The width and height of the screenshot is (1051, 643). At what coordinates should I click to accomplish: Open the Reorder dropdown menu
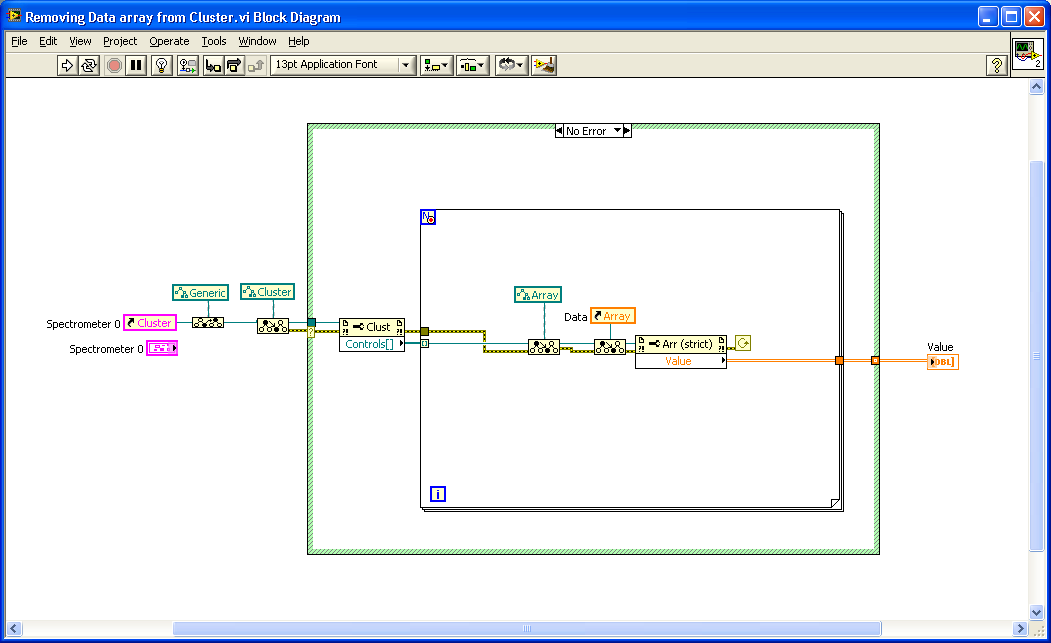coord(511,65)
